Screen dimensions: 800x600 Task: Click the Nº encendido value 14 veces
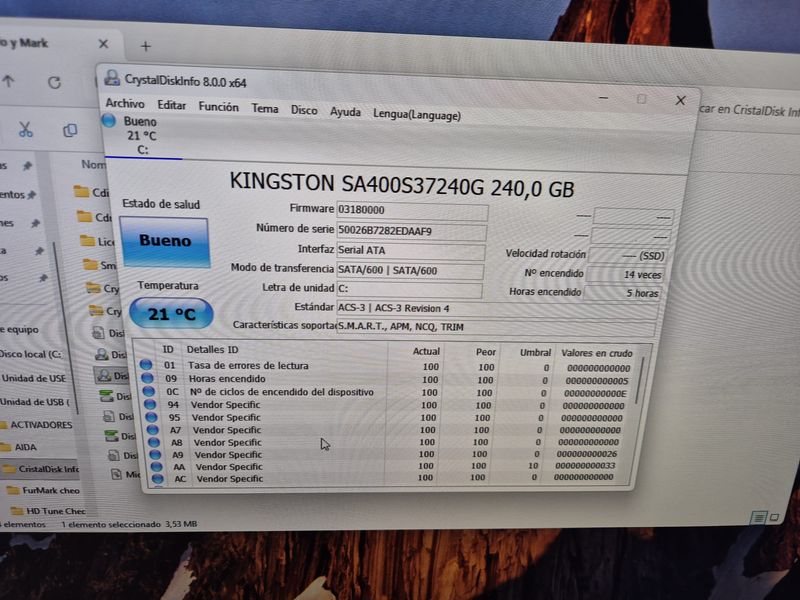coord(624,274)
